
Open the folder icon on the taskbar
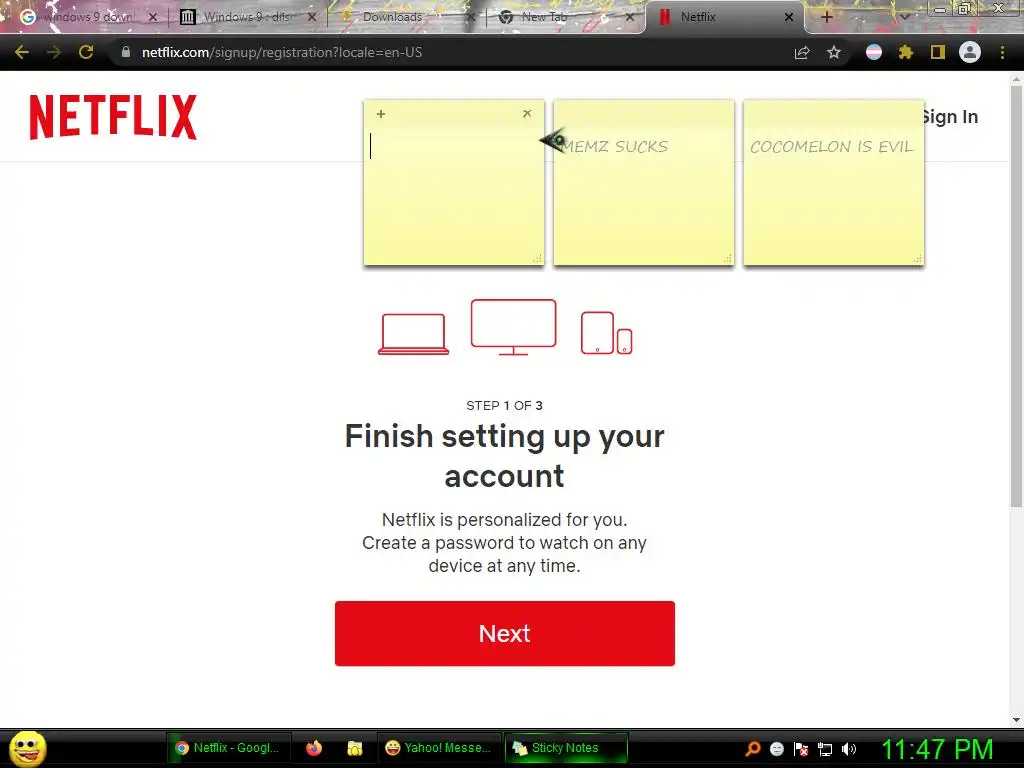point(355,748)
